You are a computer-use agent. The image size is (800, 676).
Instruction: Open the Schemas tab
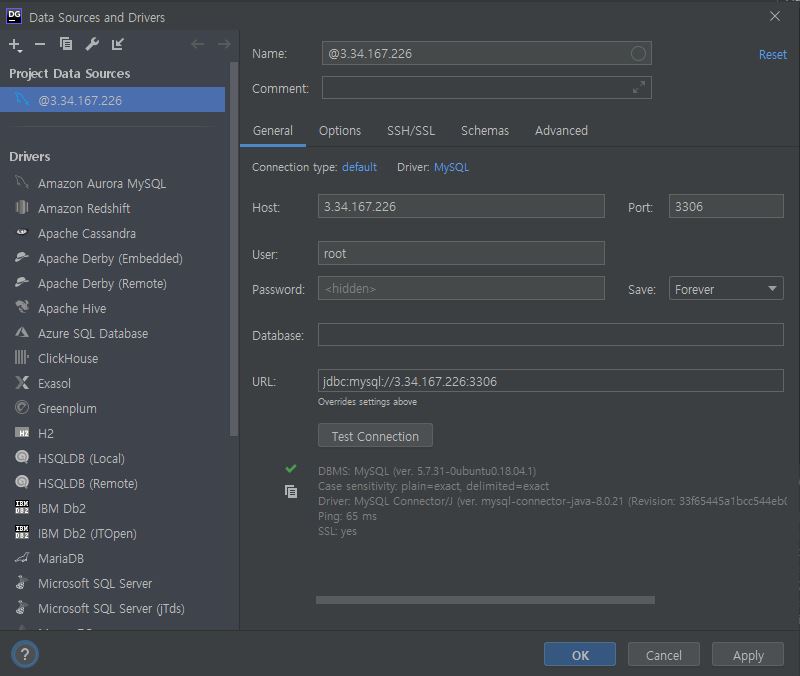point(485,130)
